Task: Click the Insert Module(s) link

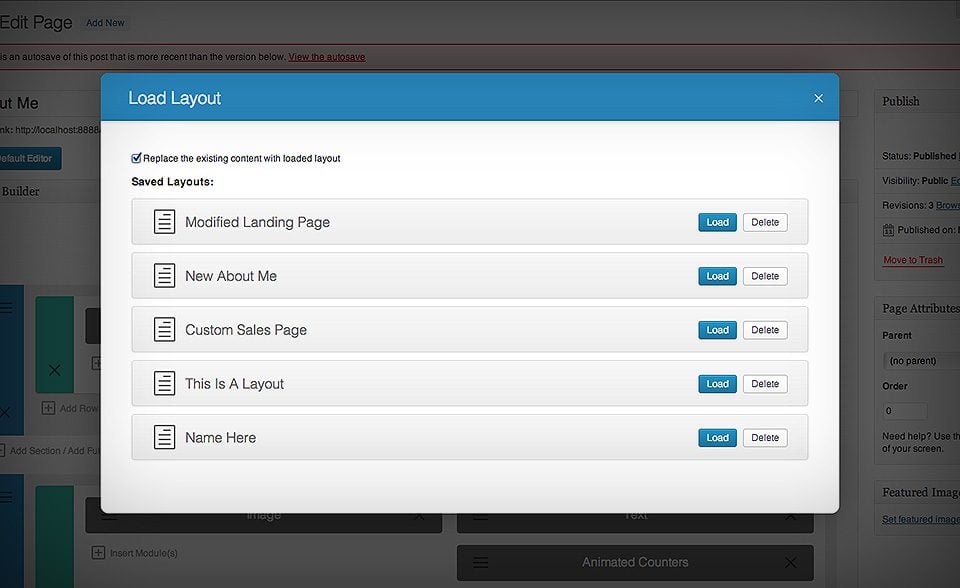Action: (x=144, y=553)
